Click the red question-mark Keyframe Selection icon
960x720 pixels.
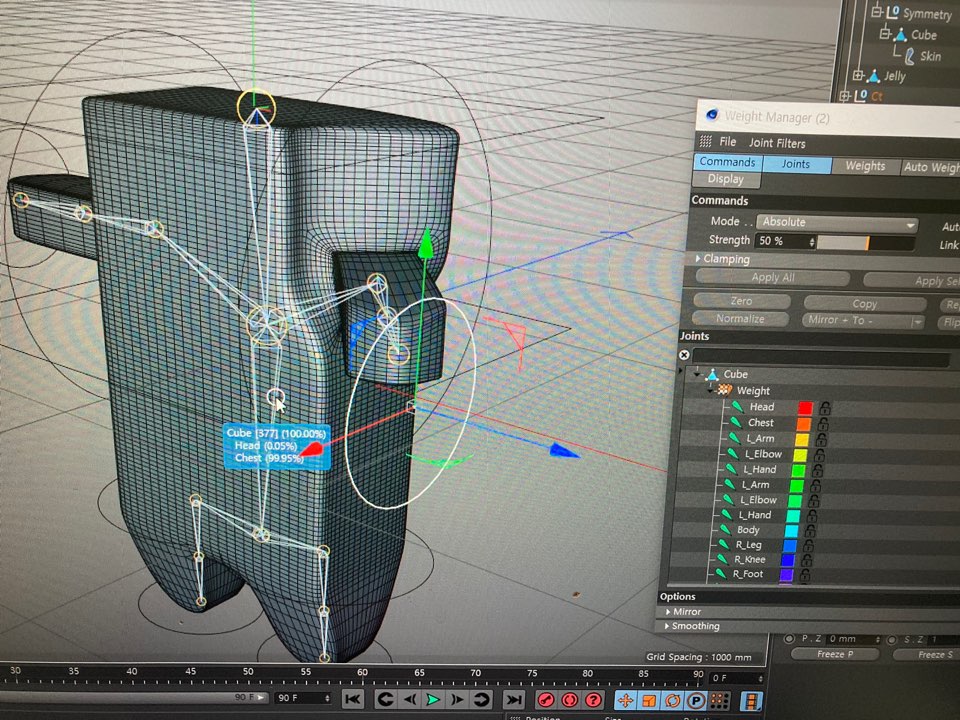tap(593, 700)
